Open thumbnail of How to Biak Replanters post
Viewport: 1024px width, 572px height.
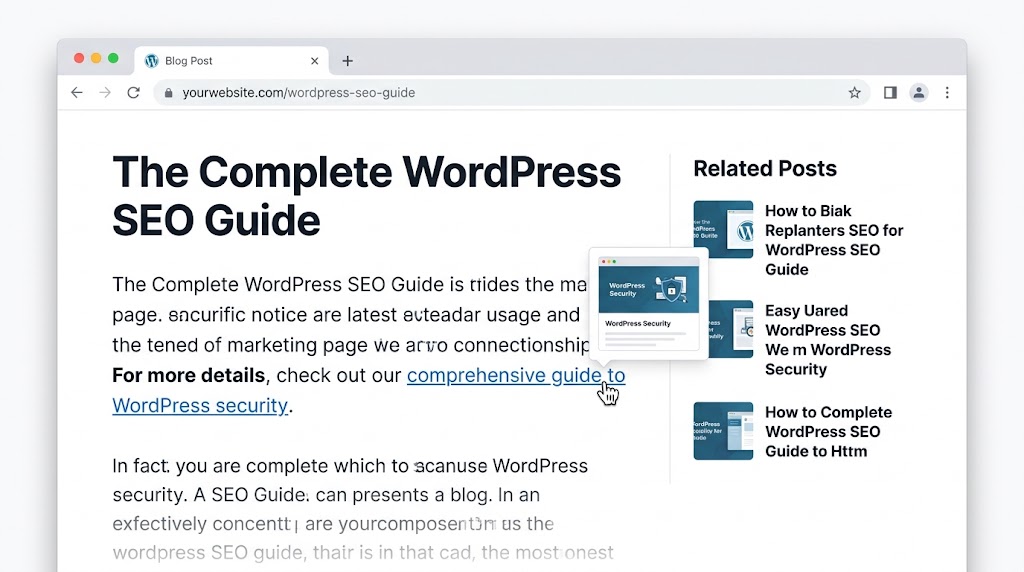pyautogui.click(x=723, y=229)
